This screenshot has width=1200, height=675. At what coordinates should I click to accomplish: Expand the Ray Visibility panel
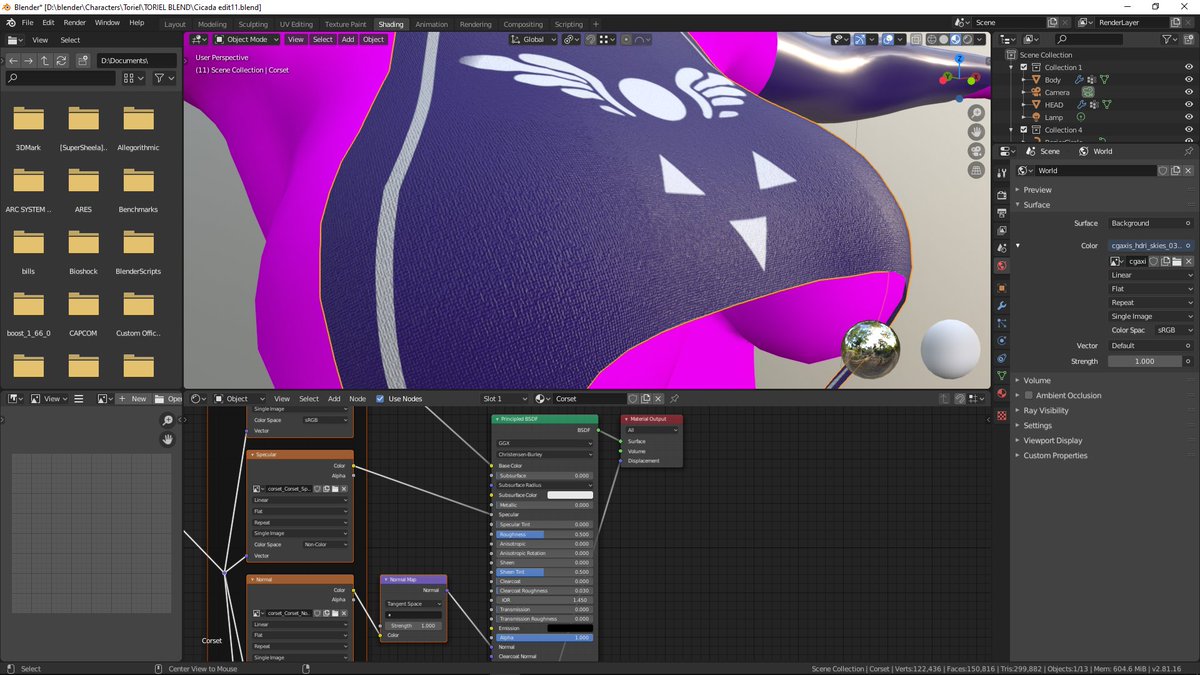pyautogui.click(x=1045, y=410)
